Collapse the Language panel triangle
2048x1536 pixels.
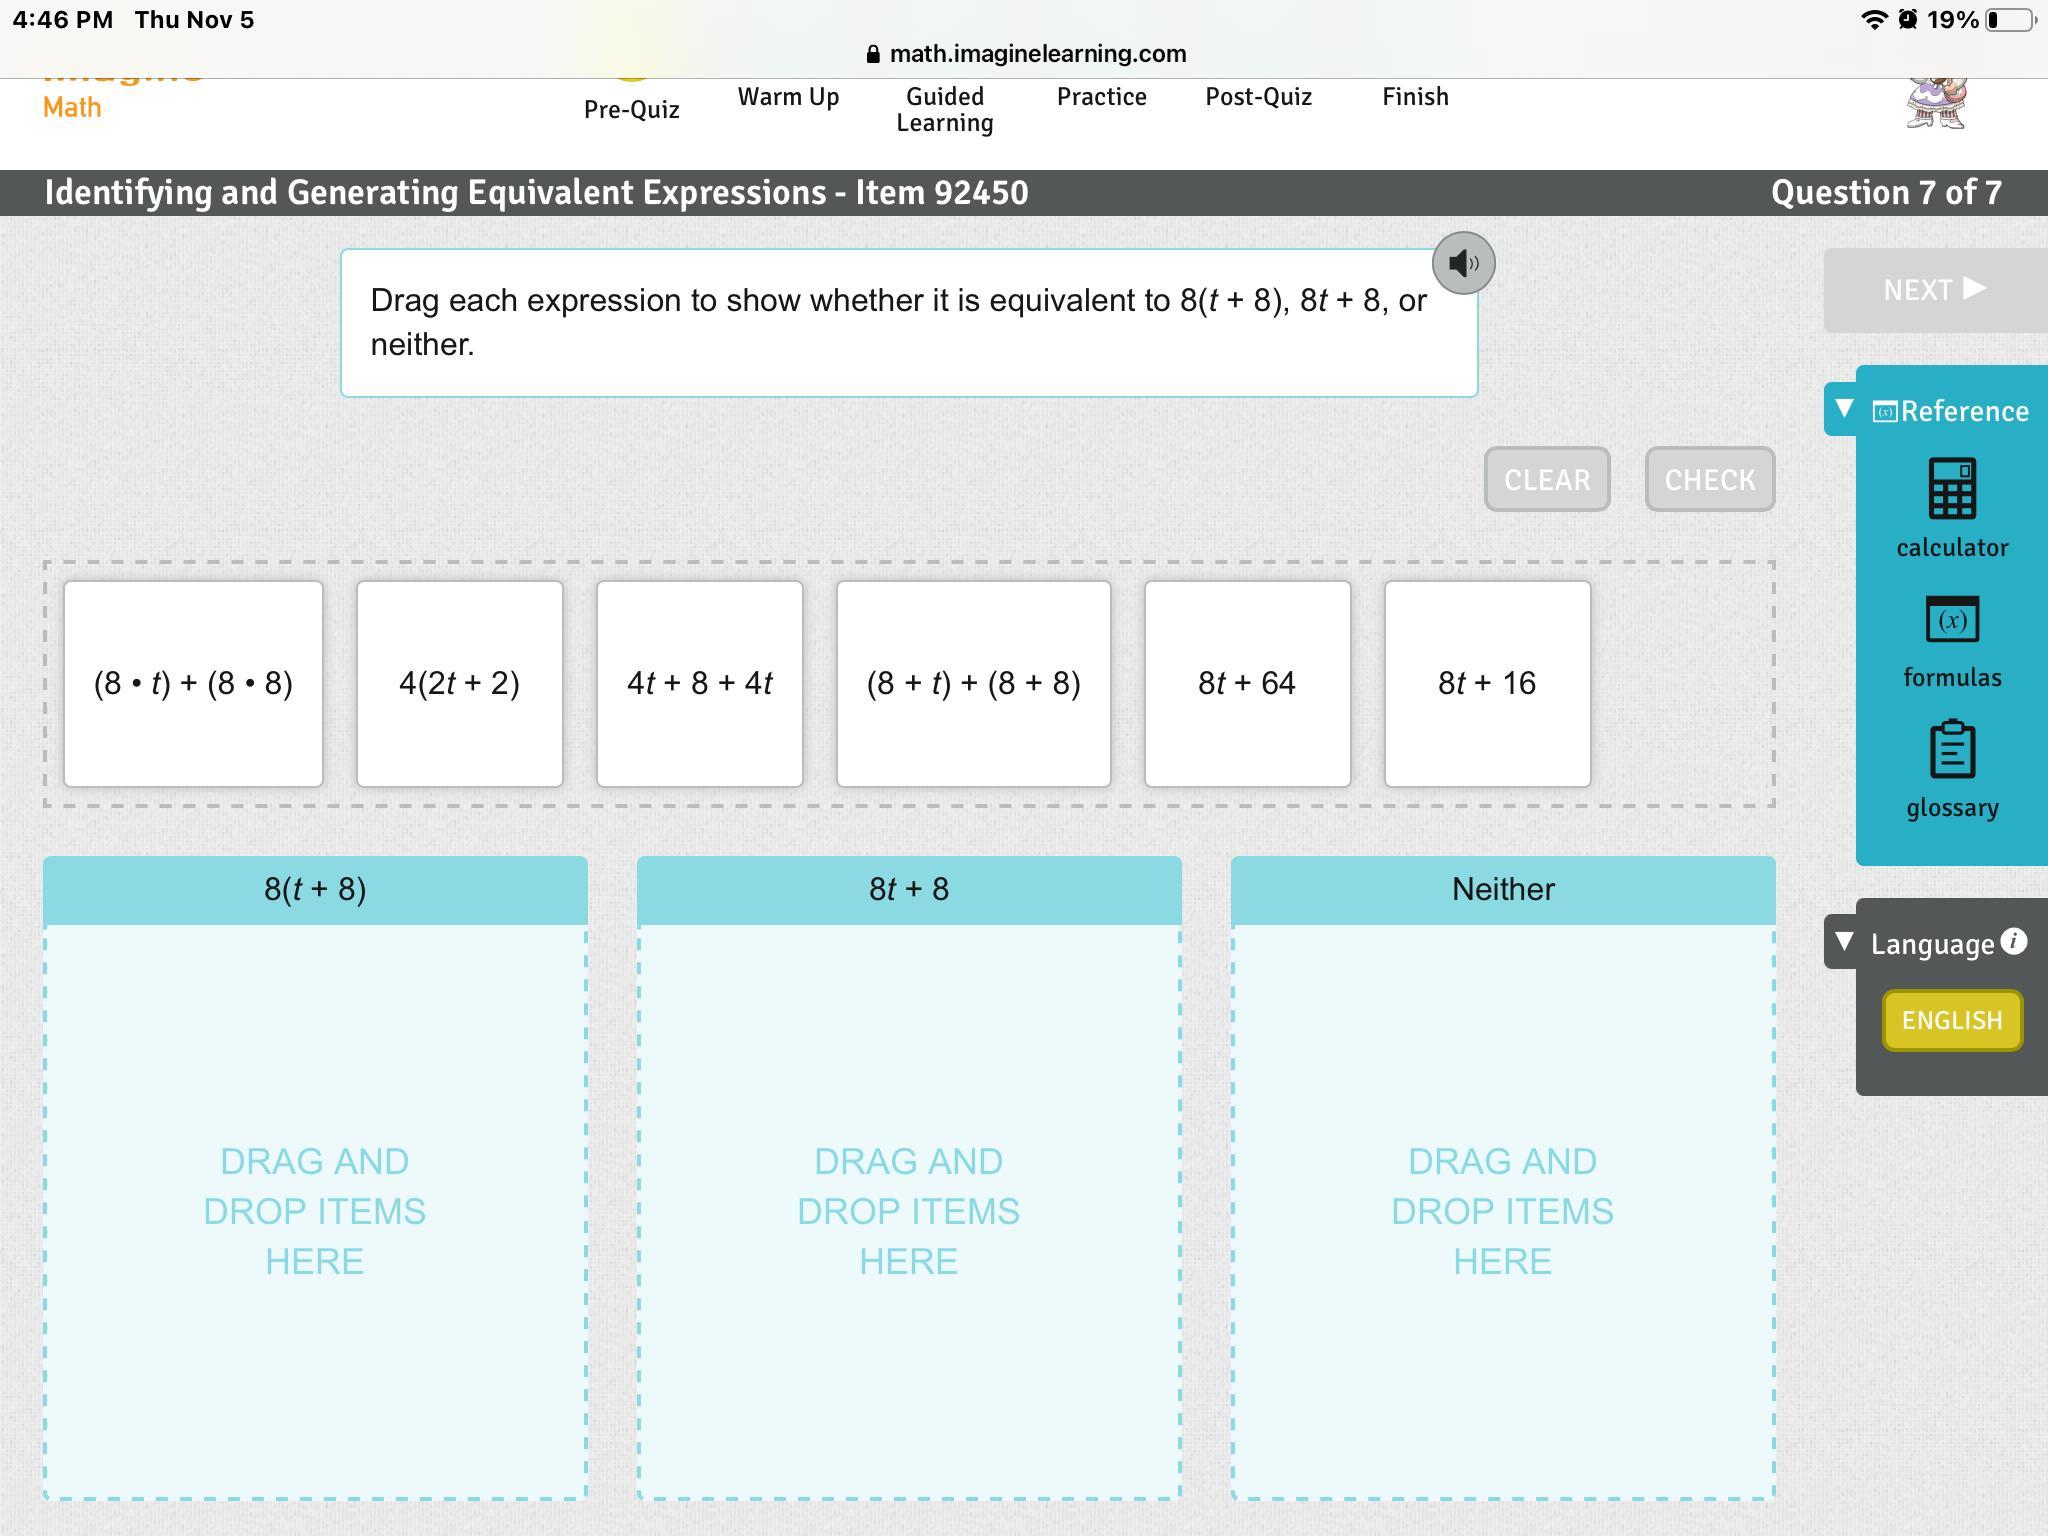(x=1844, y=942)
